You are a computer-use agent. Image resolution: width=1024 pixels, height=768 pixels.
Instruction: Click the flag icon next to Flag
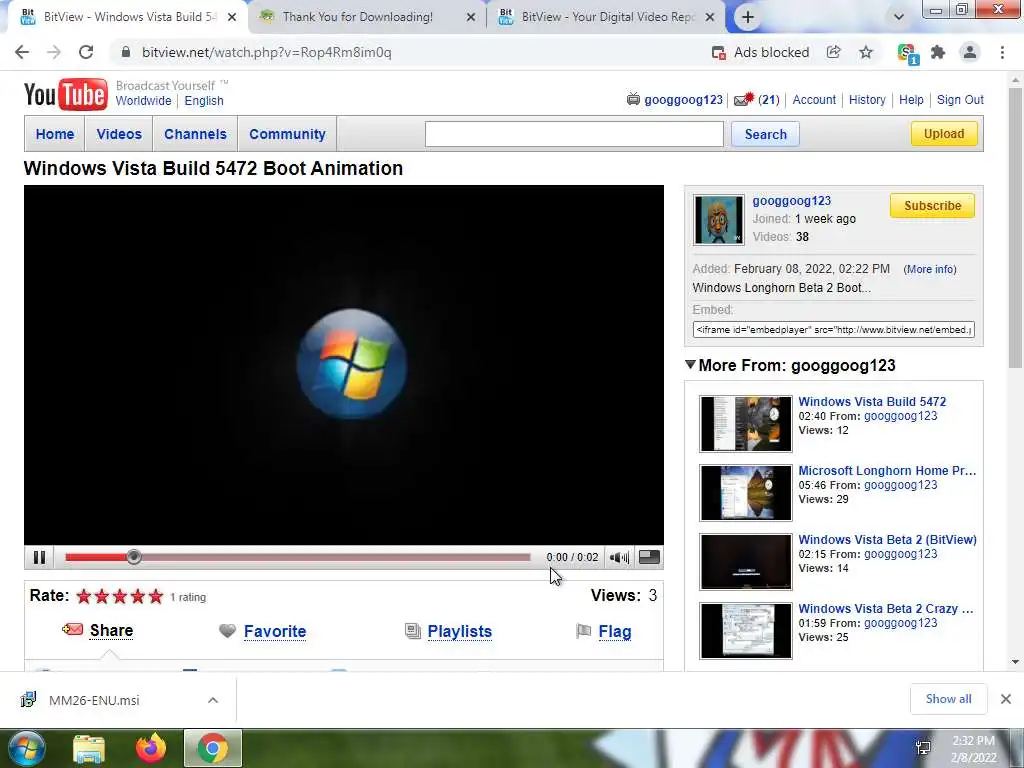[x=583, y=631]
